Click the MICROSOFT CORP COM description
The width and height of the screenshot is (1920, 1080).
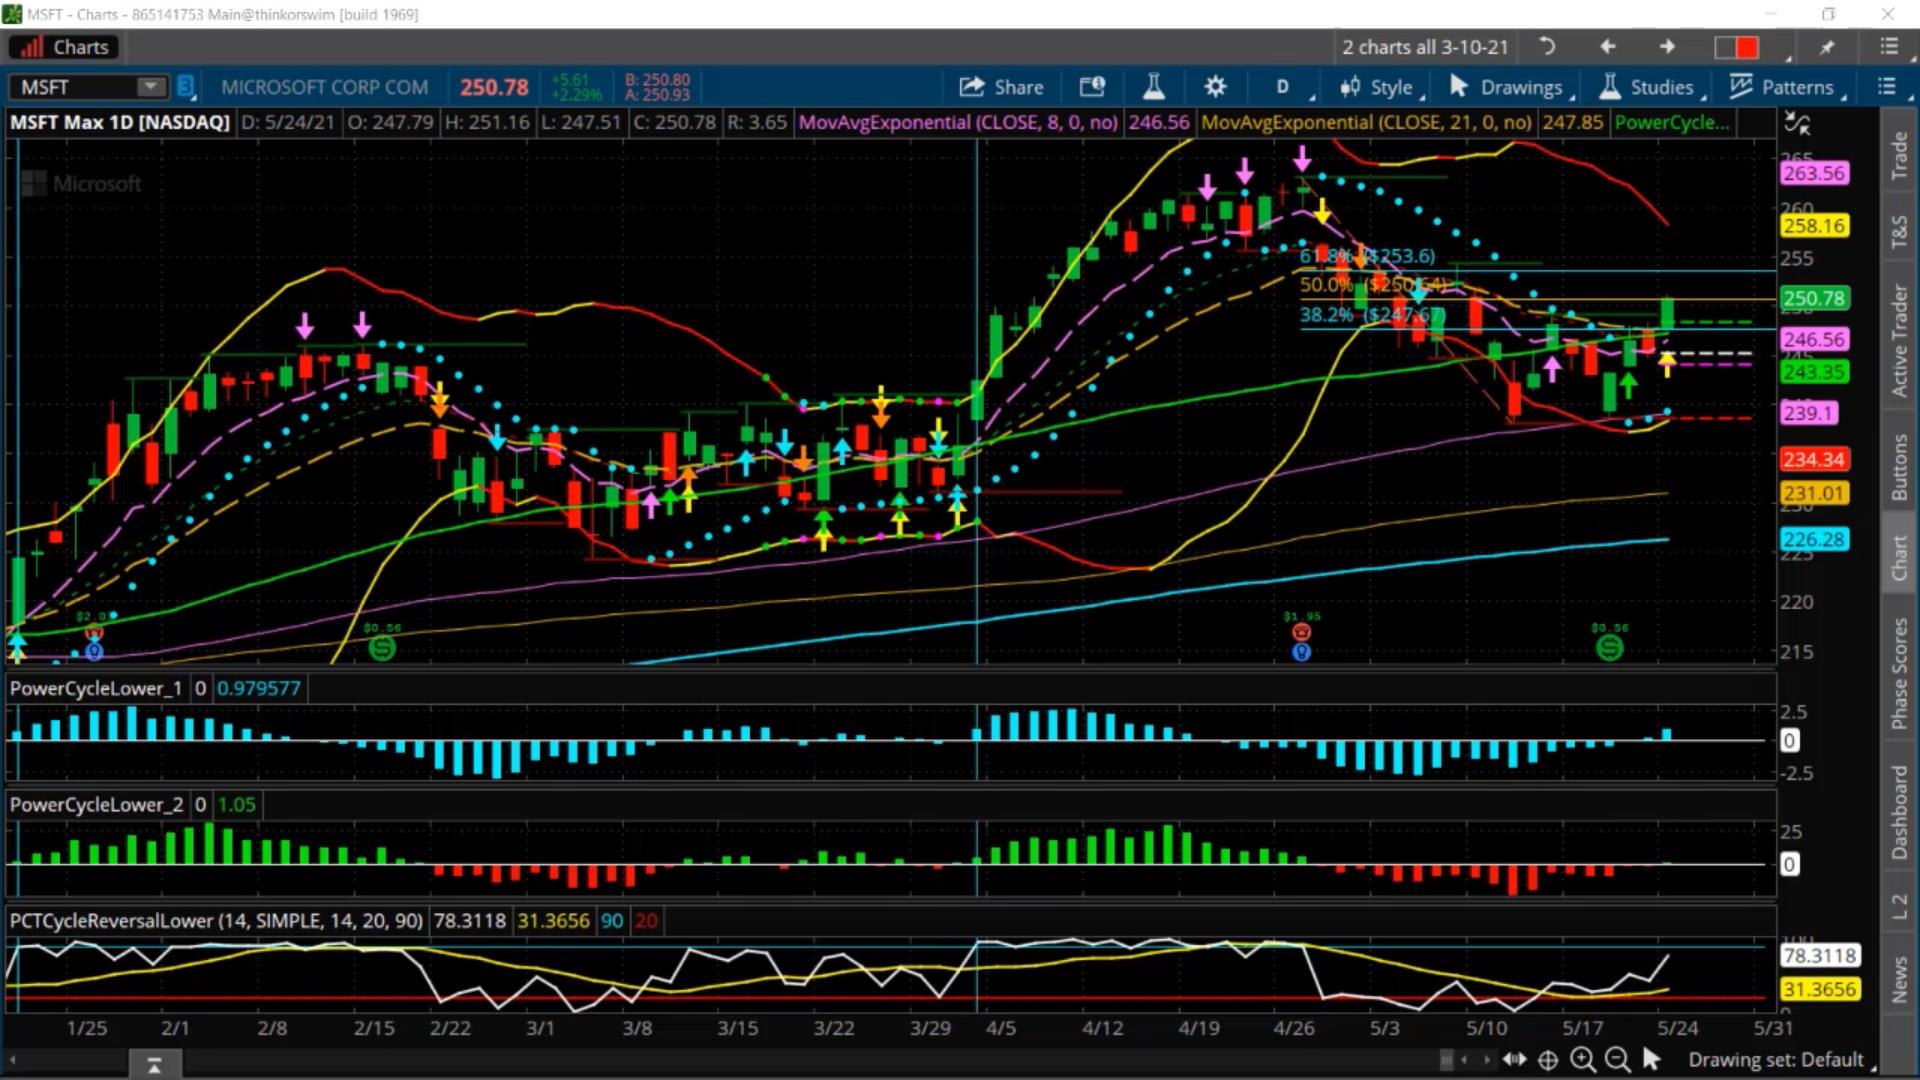coord(324,87)
